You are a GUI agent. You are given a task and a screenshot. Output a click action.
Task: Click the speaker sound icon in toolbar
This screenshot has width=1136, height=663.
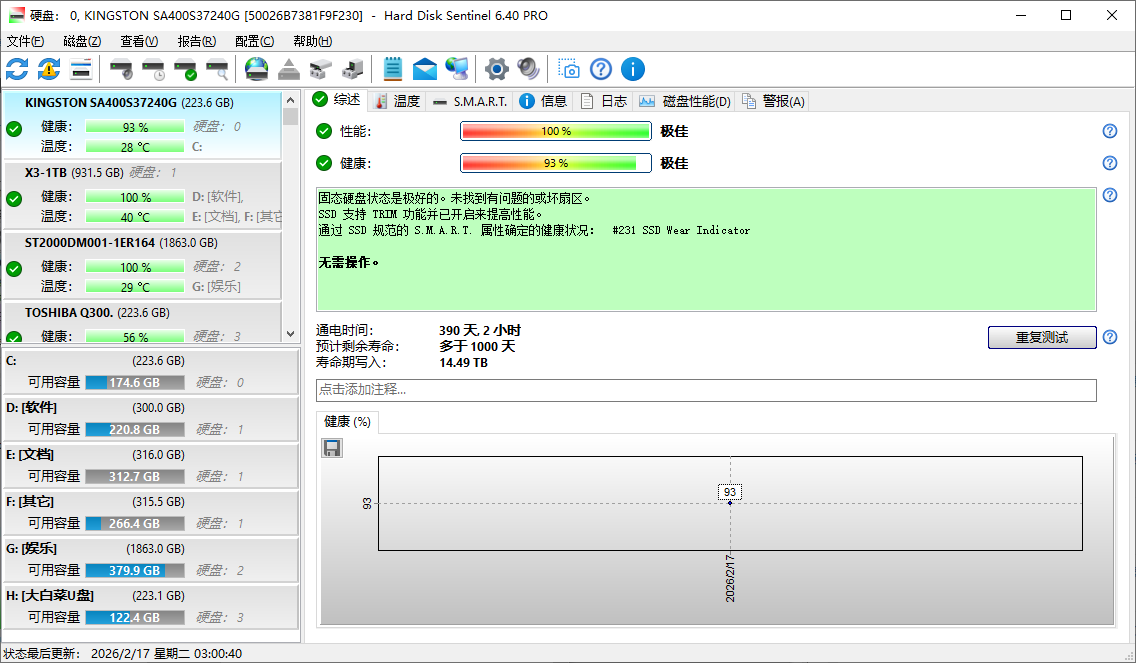pyautogui.click(x=528, y=69)
